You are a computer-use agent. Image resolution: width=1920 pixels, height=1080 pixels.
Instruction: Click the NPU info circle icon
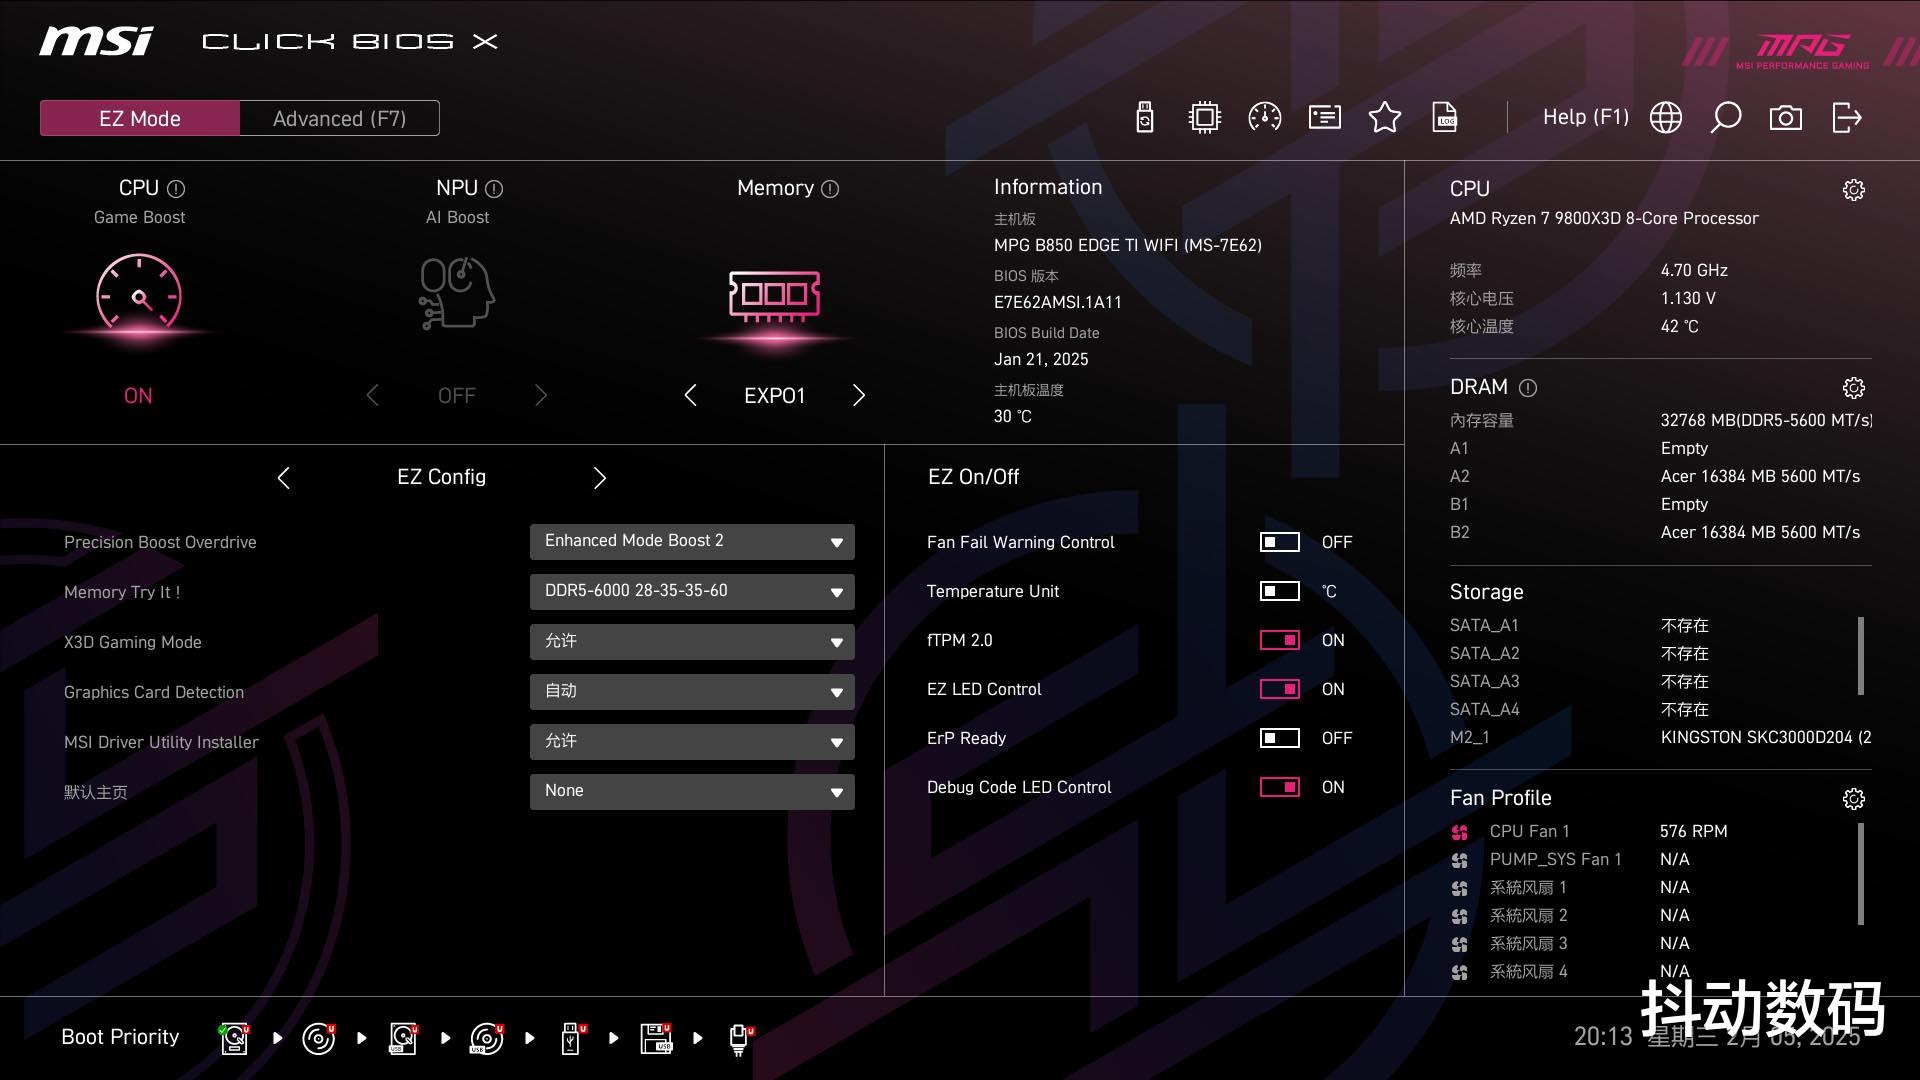(494, 189)
